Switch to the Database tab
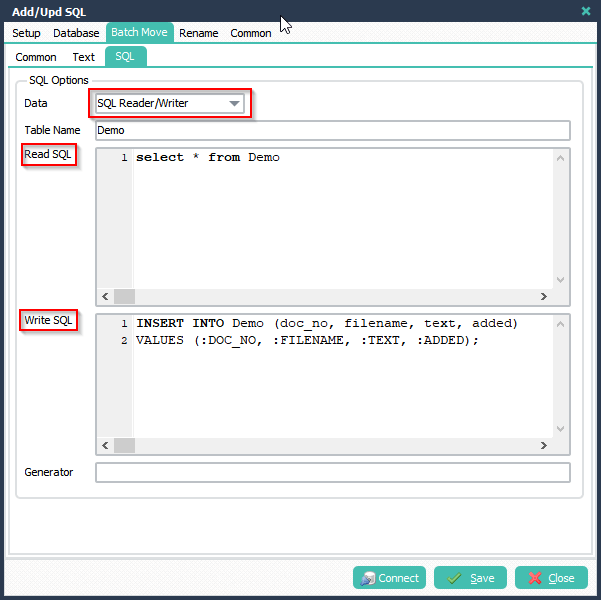The image size is (601, 600). 76,33
